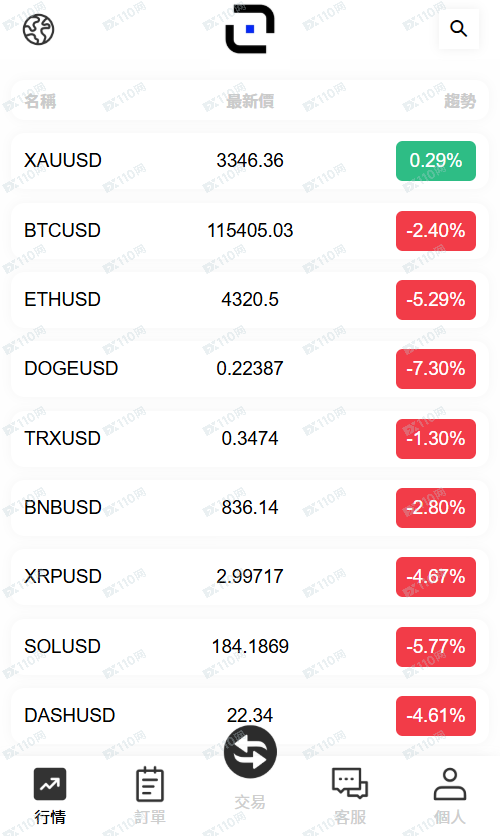This screenshot has height=836, width=500.
Task: Open the BNBUSD listing
Action: point(250,507)
